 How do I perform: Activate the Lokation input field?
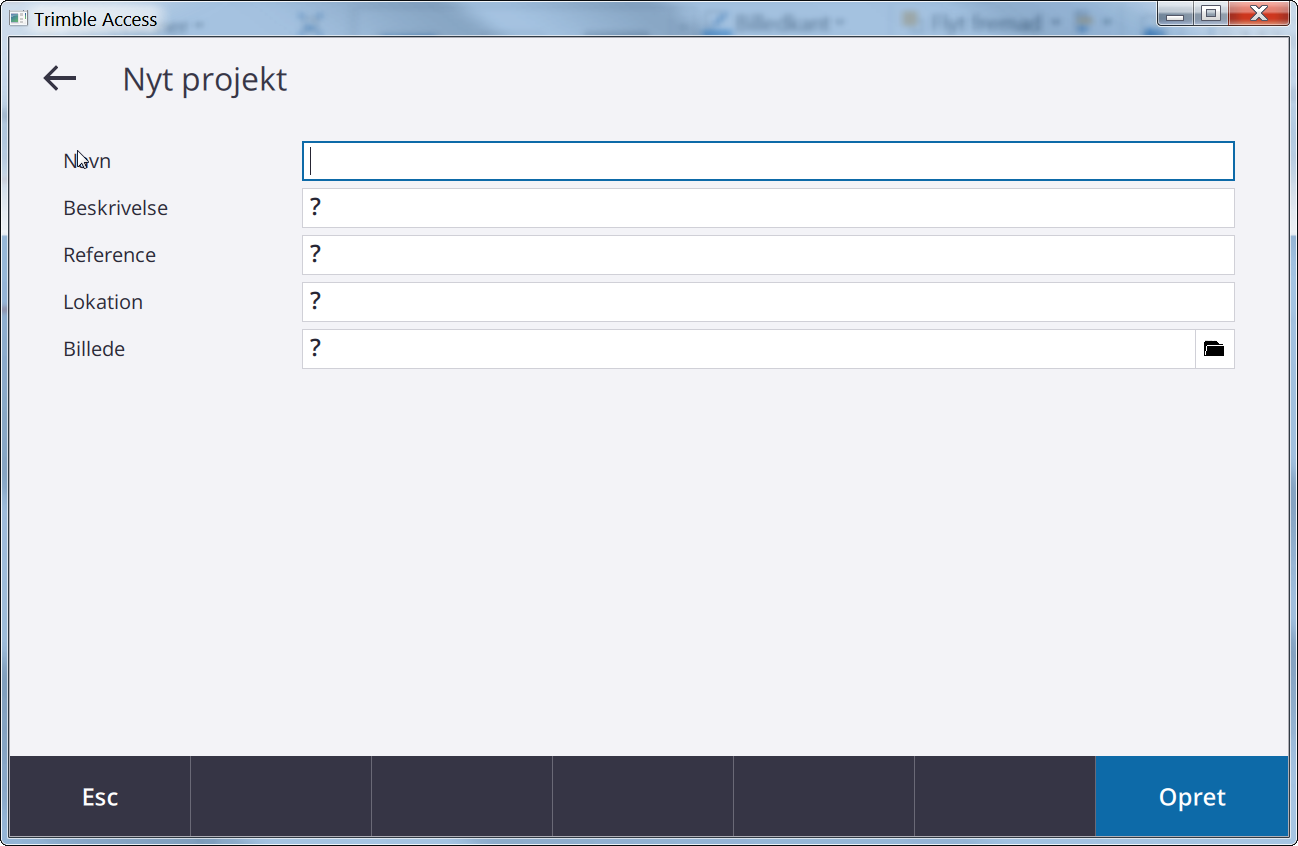tap(768, 302)
